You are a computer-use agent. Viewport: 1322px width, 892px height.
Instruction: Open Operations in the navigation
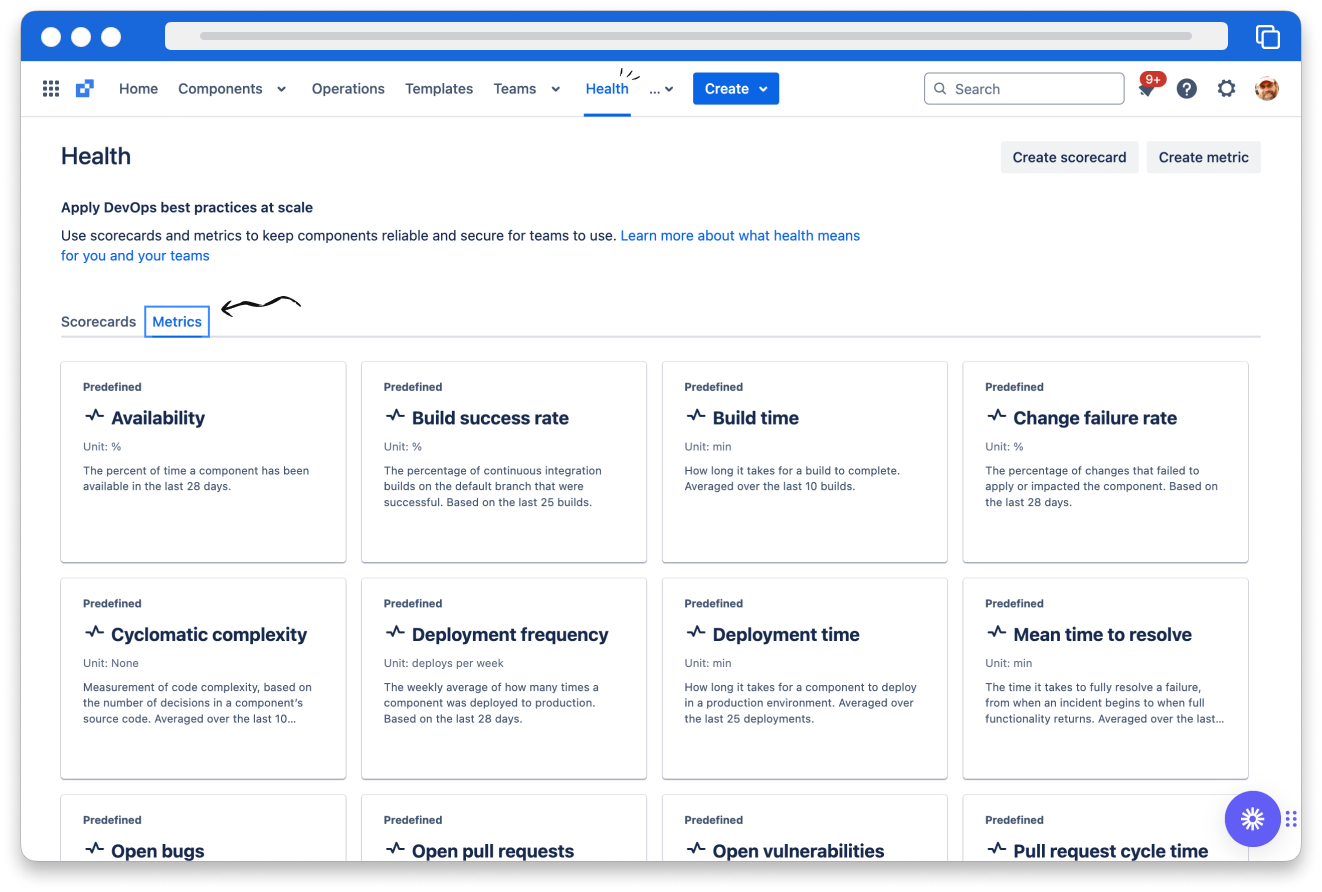[x=348, y=89]
